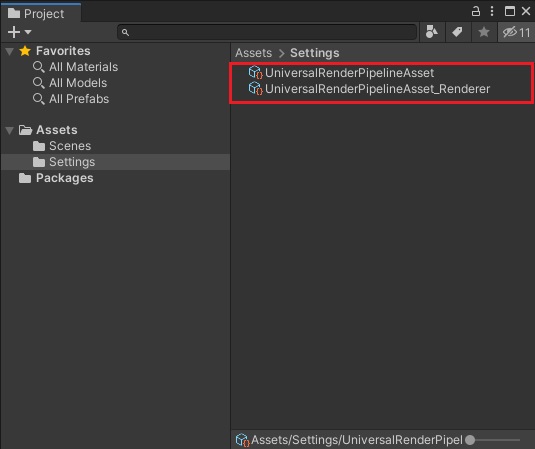Select the Settings folder in tree

point(115,162)
